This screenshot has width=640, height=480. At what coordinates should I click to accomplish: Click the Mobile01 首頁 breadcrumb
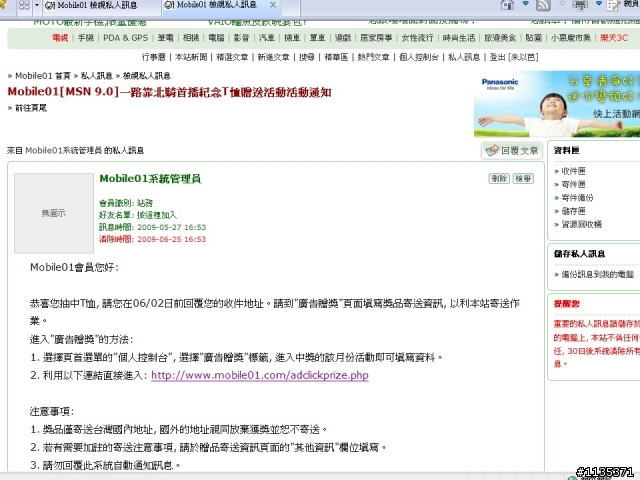pos(43,76)
